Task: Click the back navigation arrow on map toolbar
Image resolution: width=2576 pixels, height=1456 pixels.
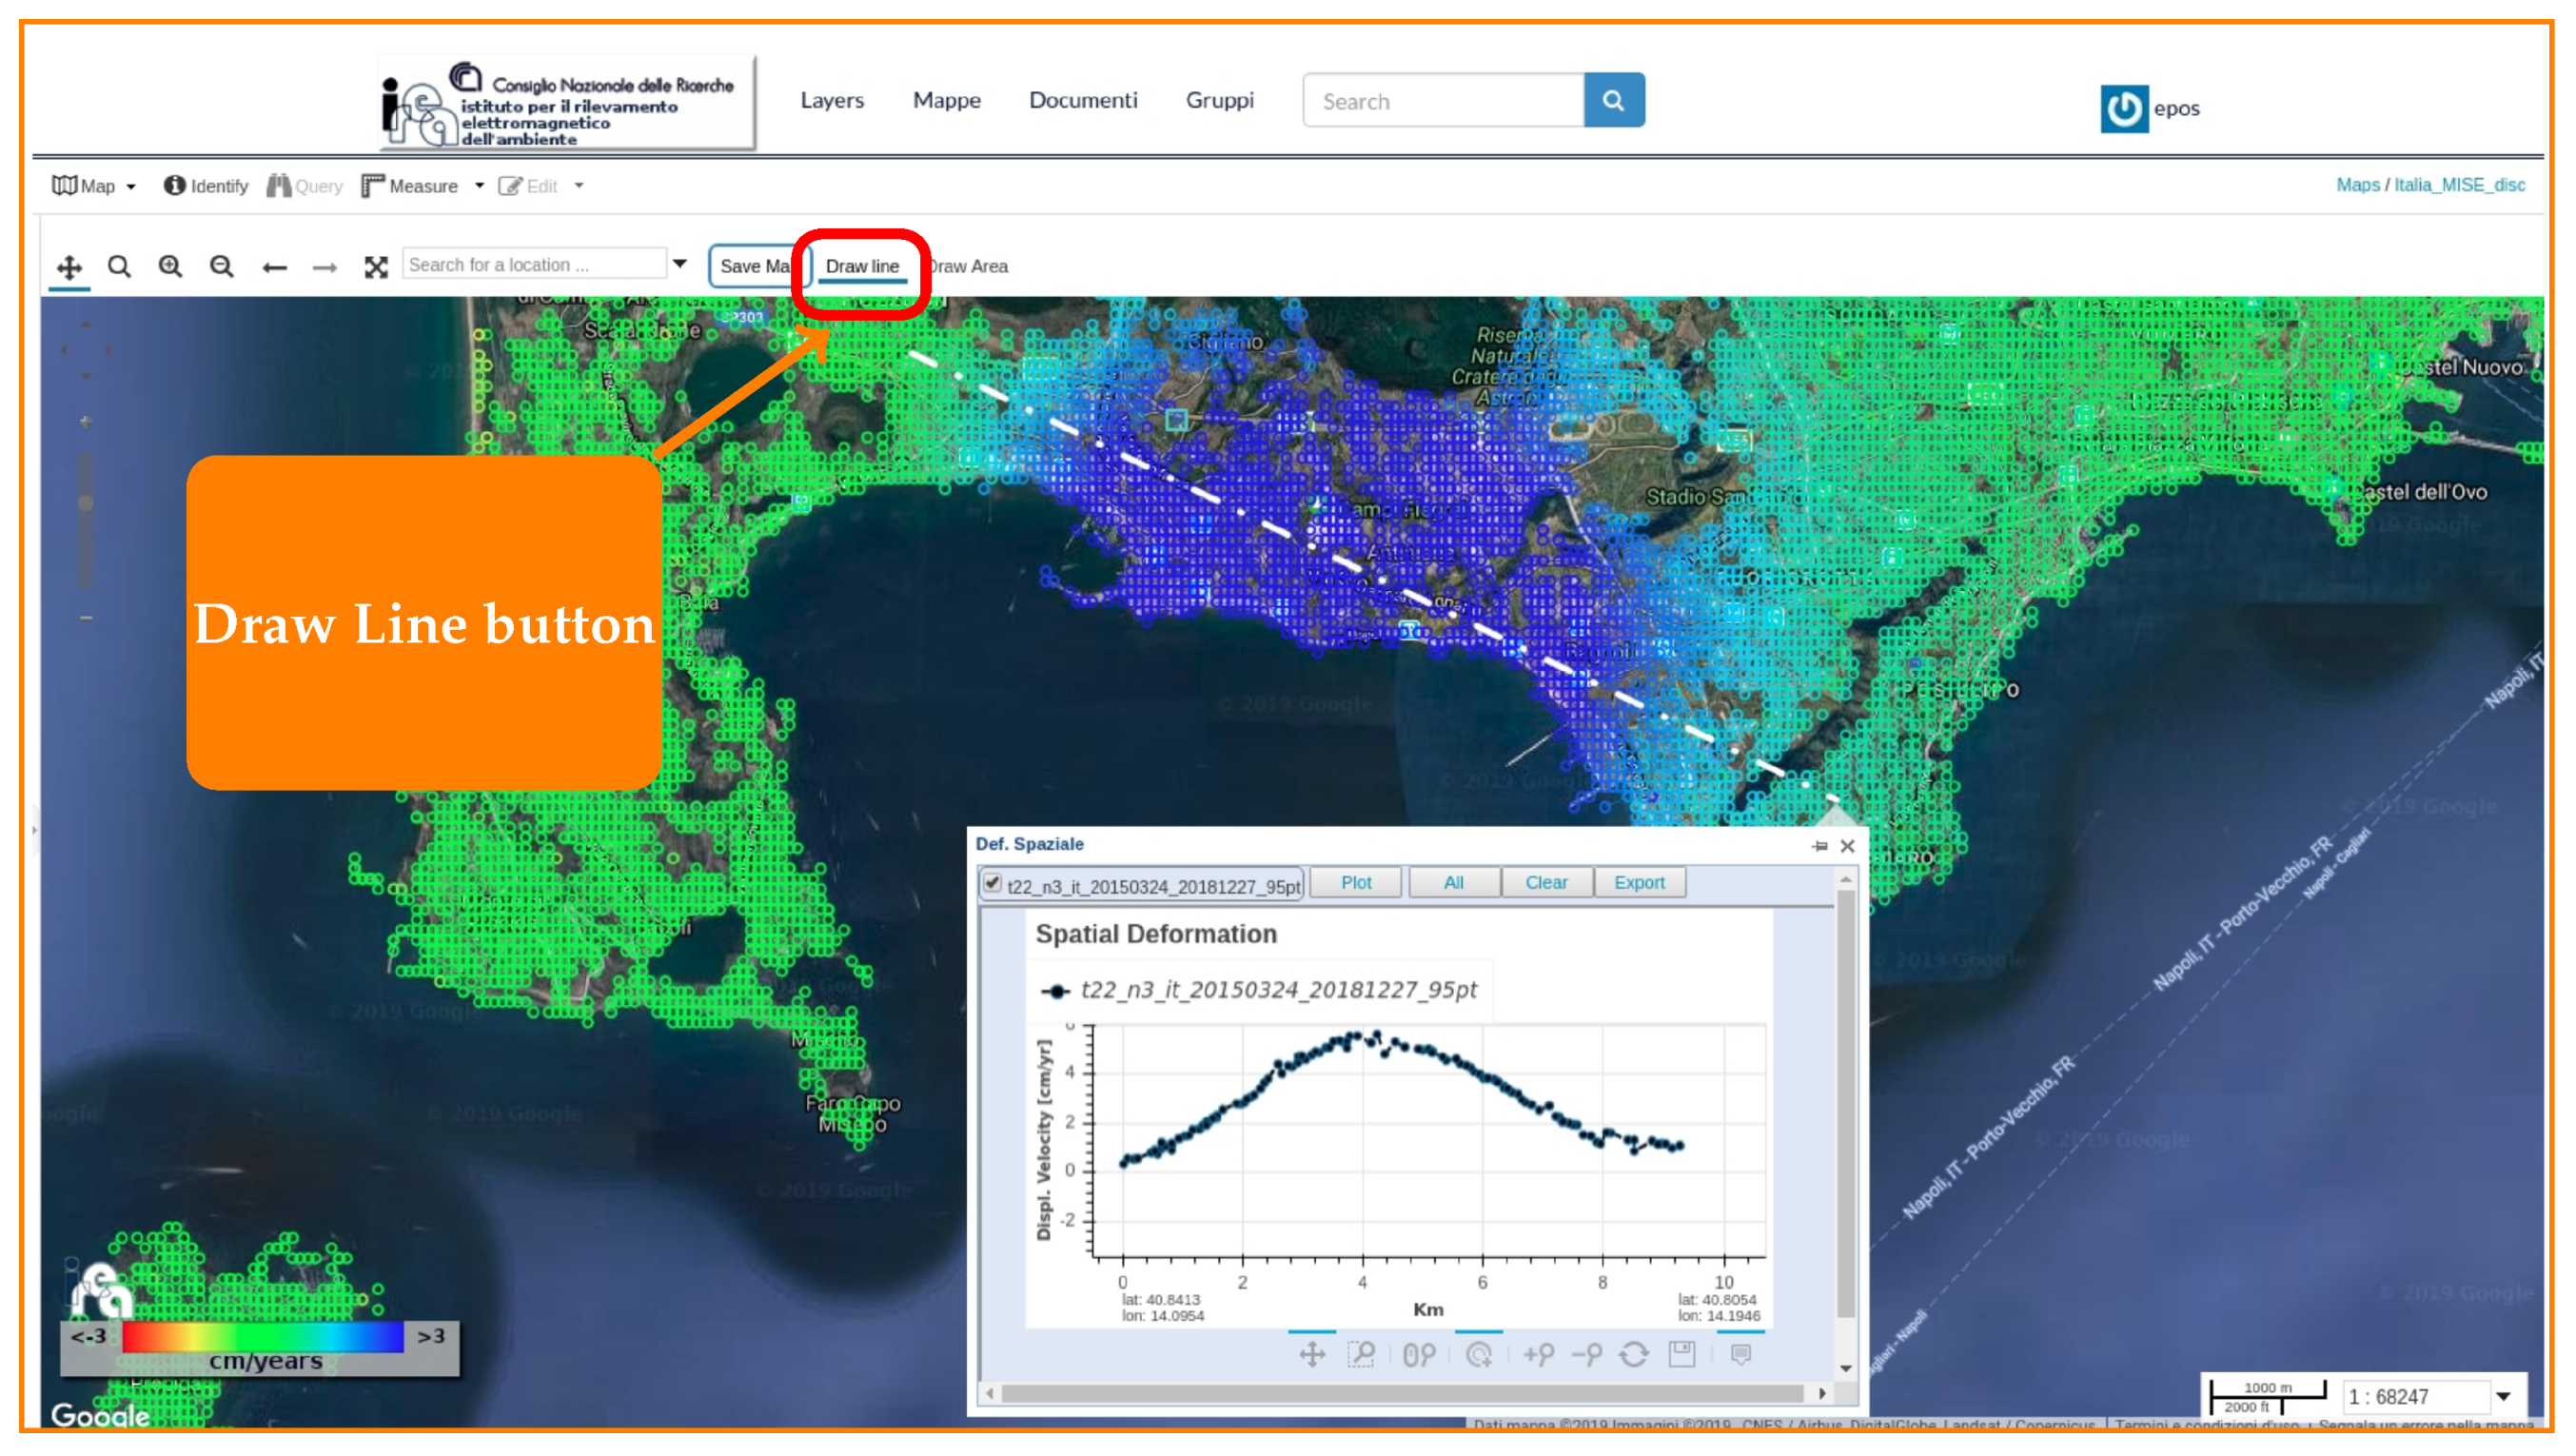Action: coord(274,267)
